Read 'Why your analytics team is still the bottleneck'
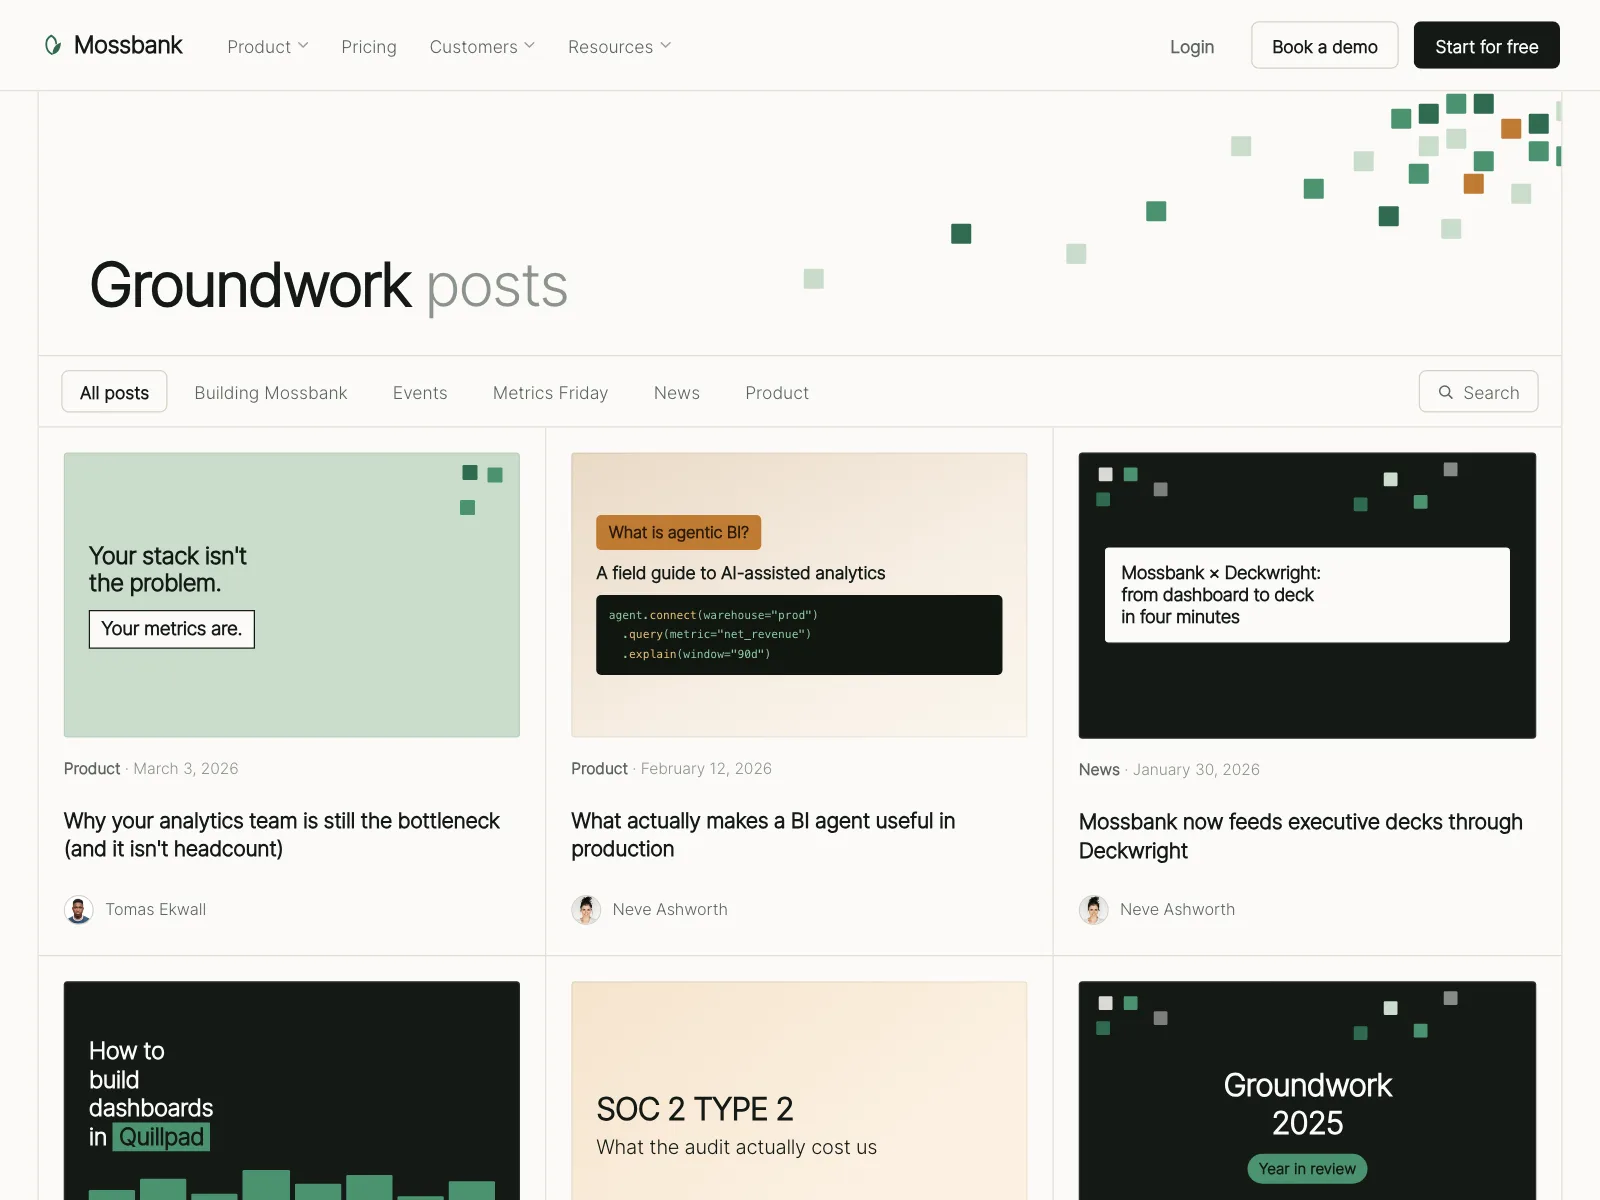 pyautogui.click(x=282, y=835)
